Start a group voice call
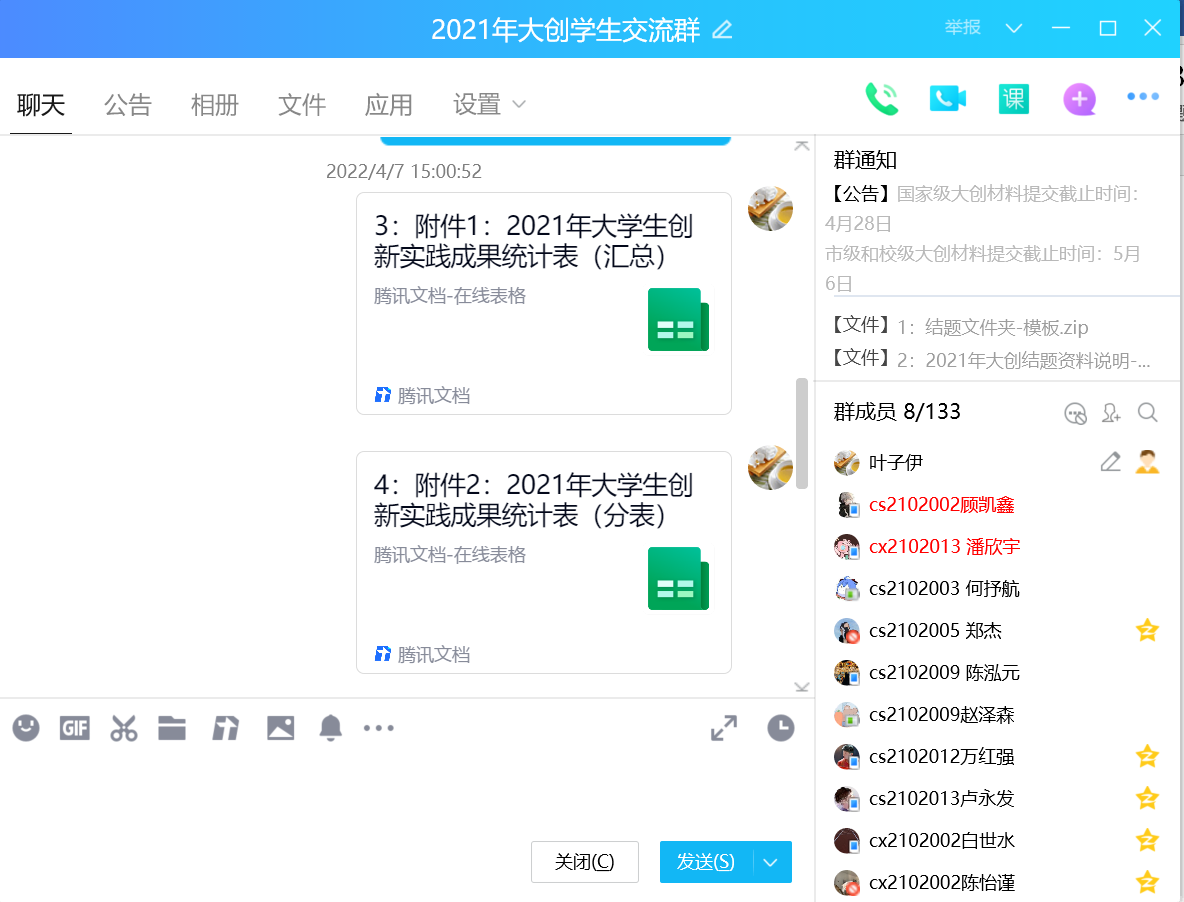 [881, 98]
